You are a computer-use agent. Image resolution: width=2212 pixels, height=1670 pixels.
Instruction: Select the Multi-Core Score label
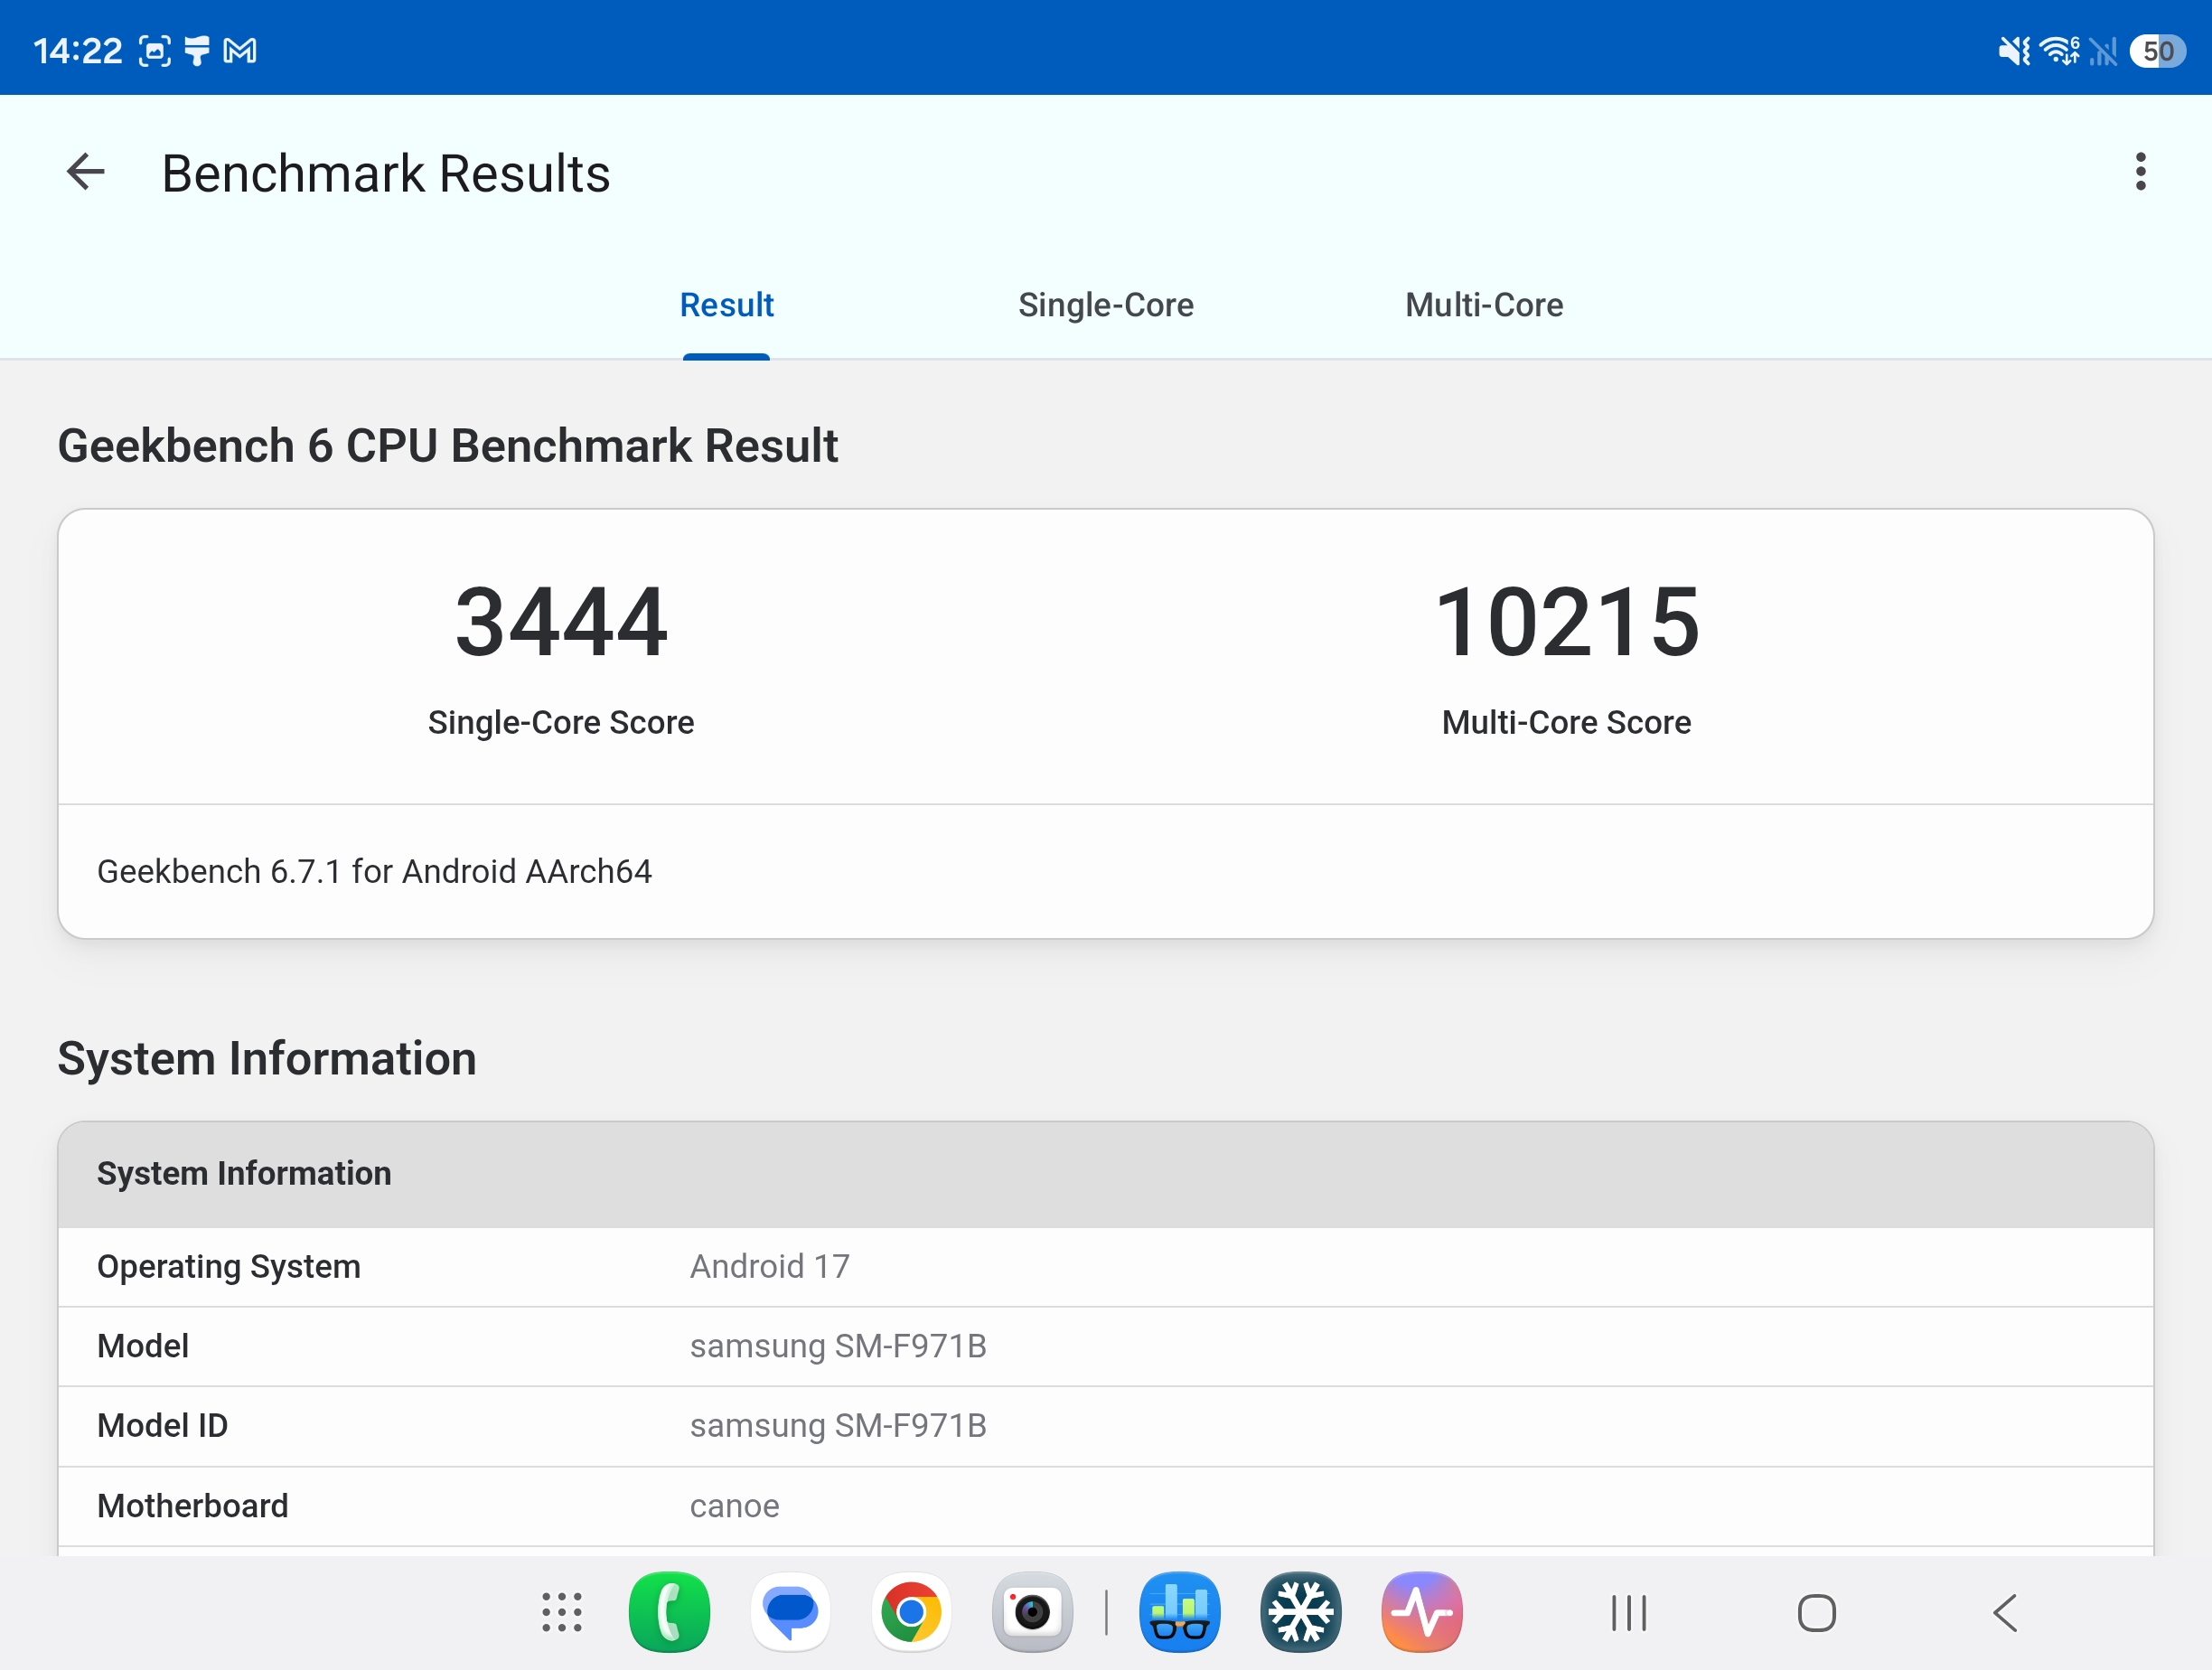point(1566,722)
